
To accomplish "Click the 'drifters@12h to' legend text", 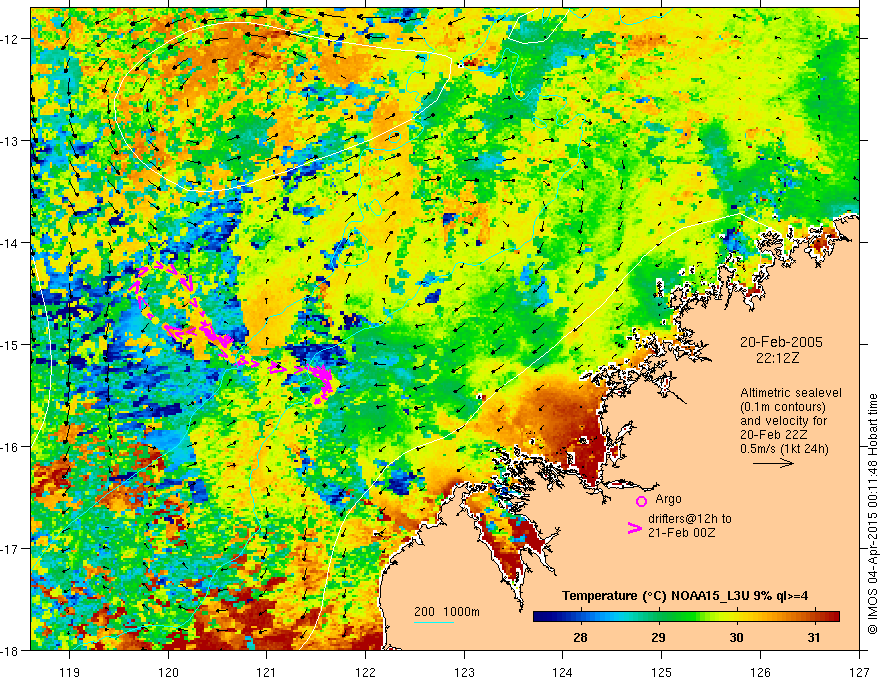I will (690, 519).
